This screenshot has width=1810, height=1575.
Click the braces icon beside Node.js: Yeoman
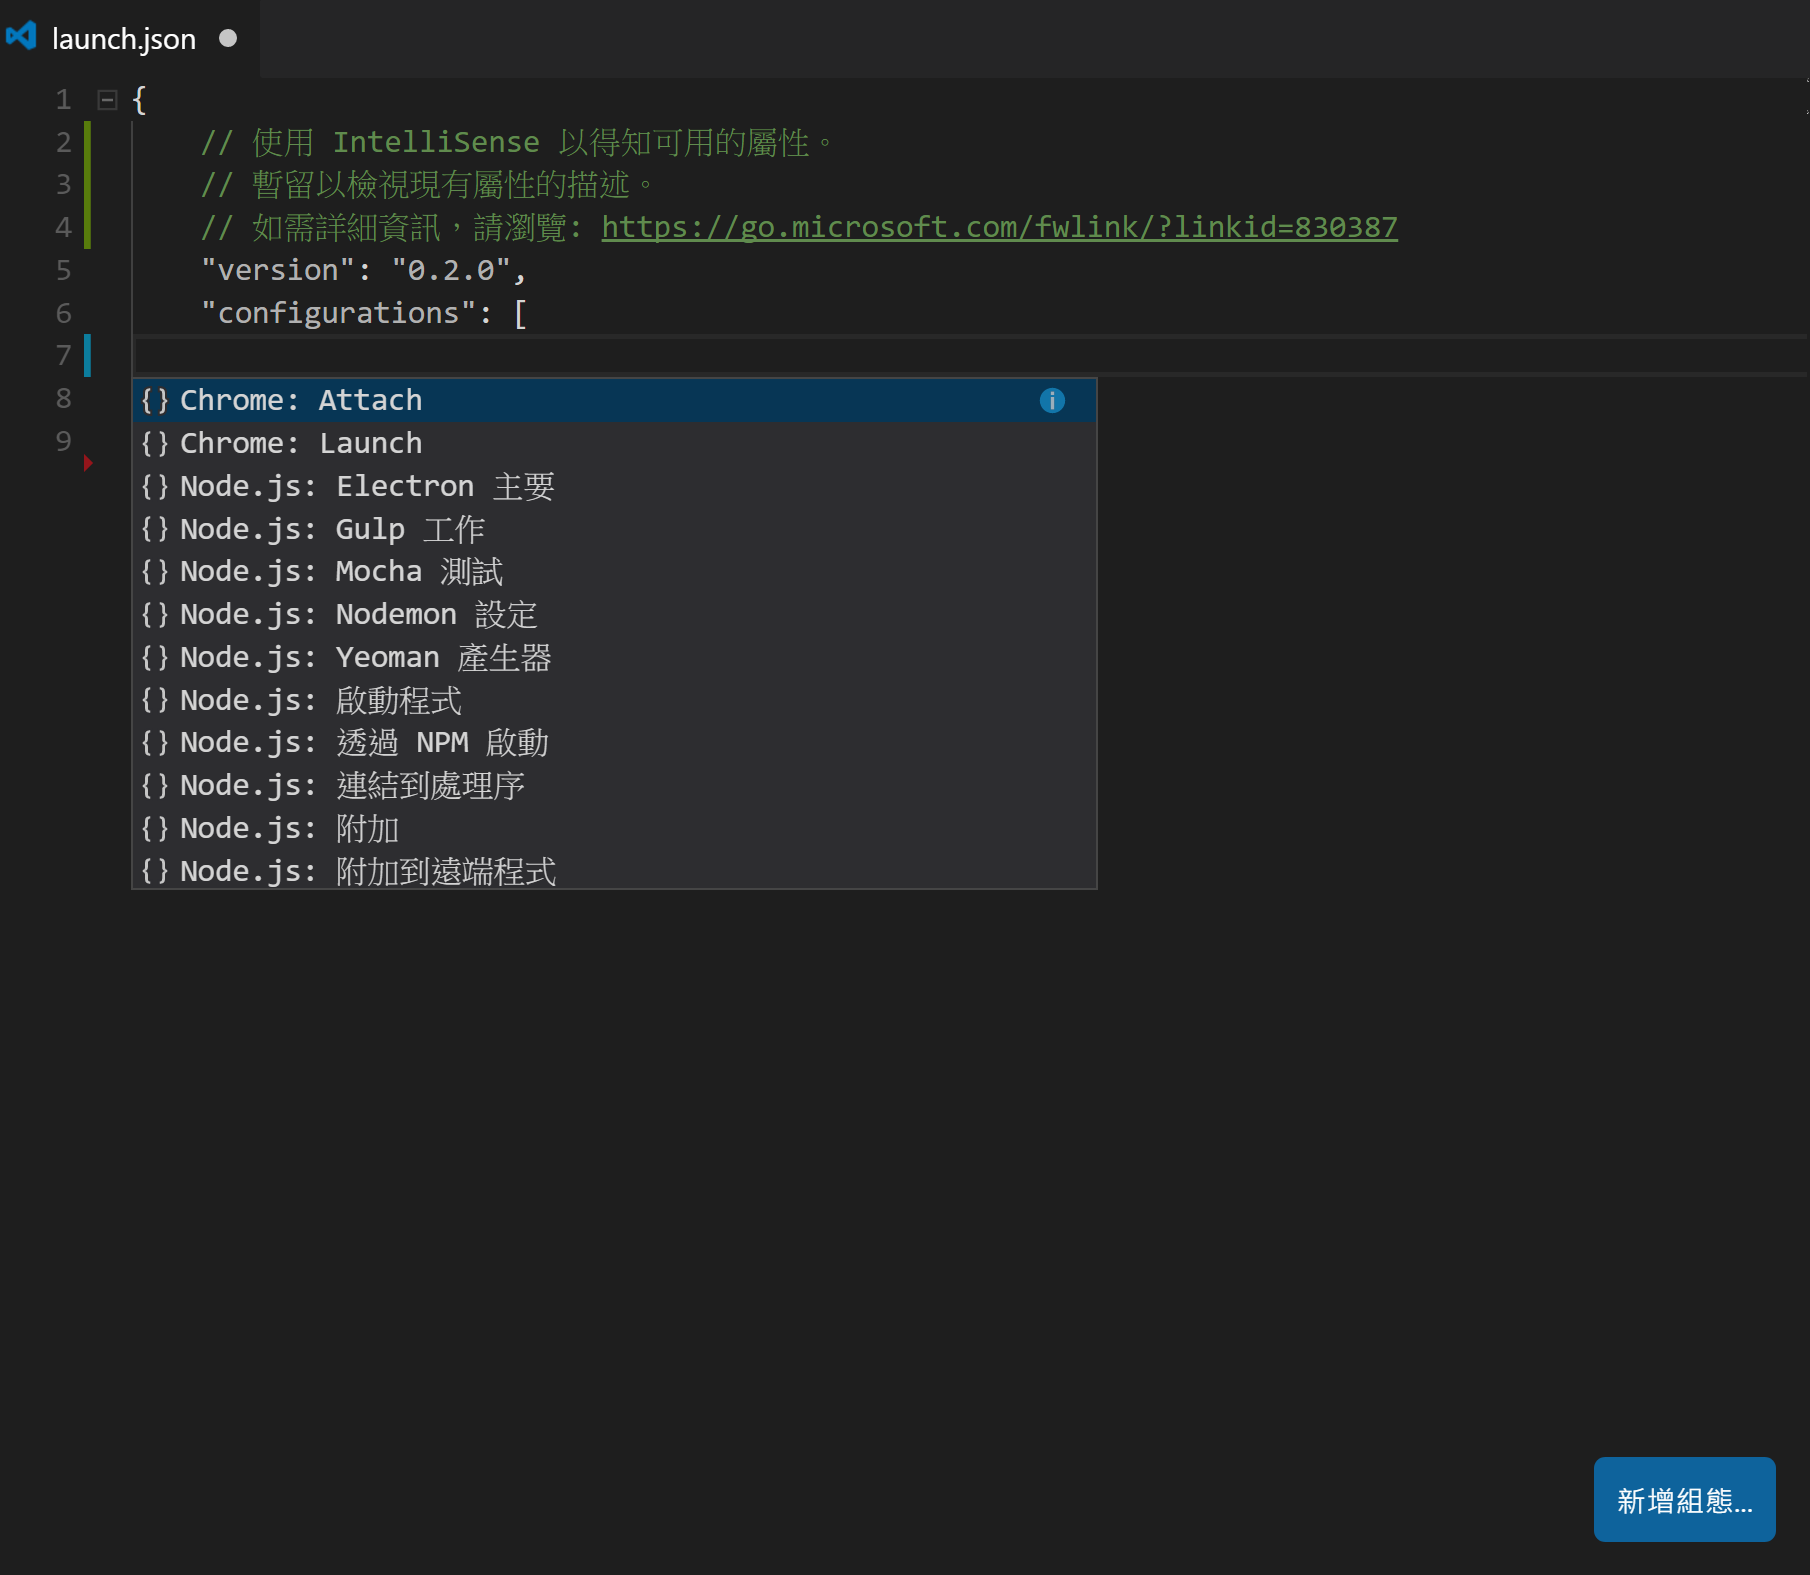click(155, 657)
